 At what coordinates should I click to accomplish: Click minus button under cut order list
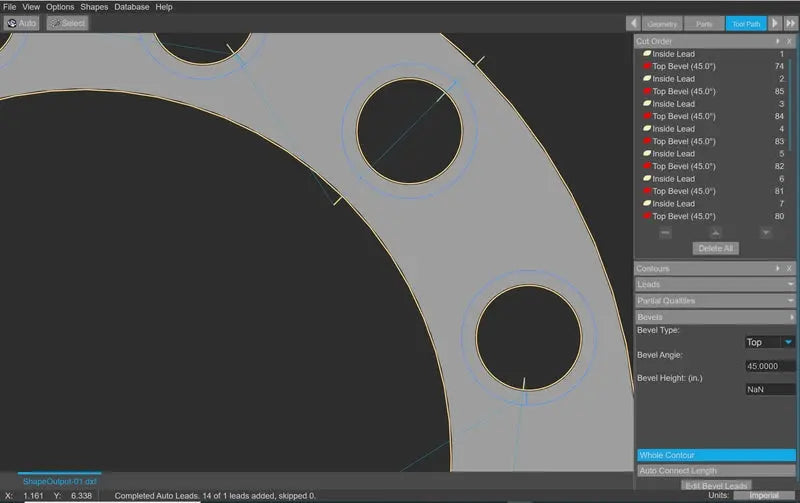pos(666,233)
